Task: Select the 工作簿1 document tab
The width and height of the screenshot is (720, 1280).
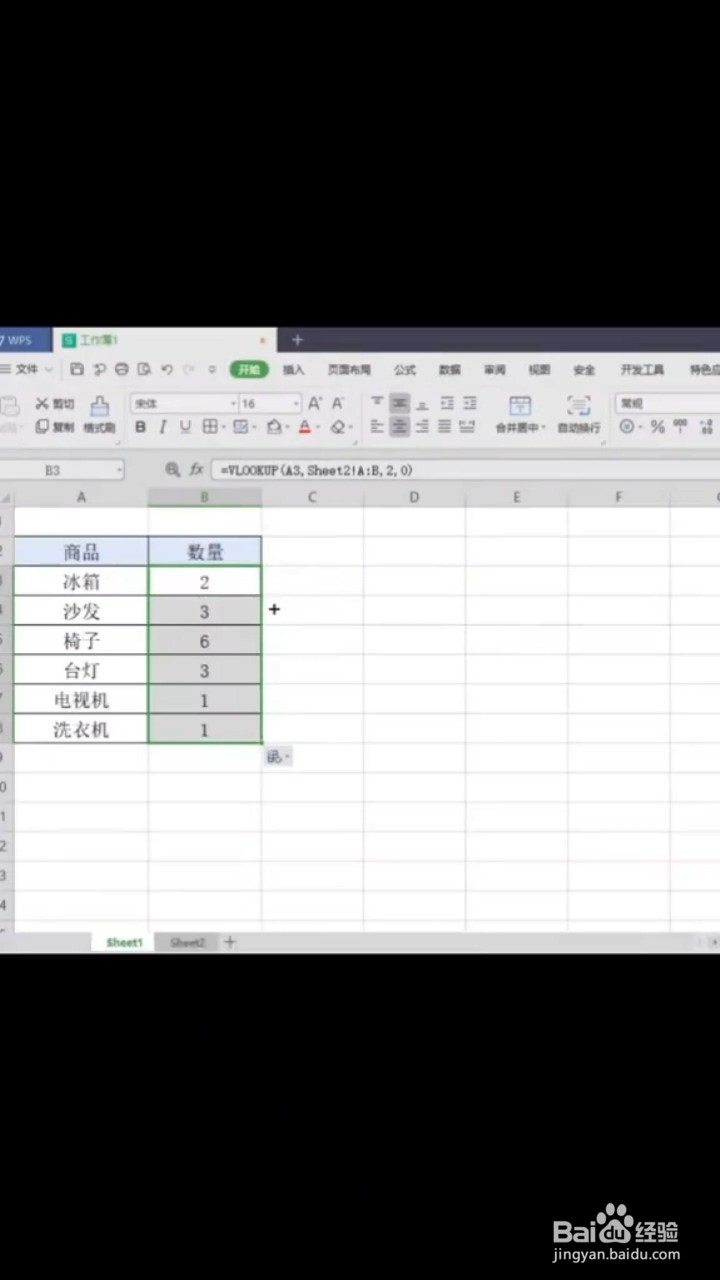Action: pyautogui.click(x=164, y=340)
